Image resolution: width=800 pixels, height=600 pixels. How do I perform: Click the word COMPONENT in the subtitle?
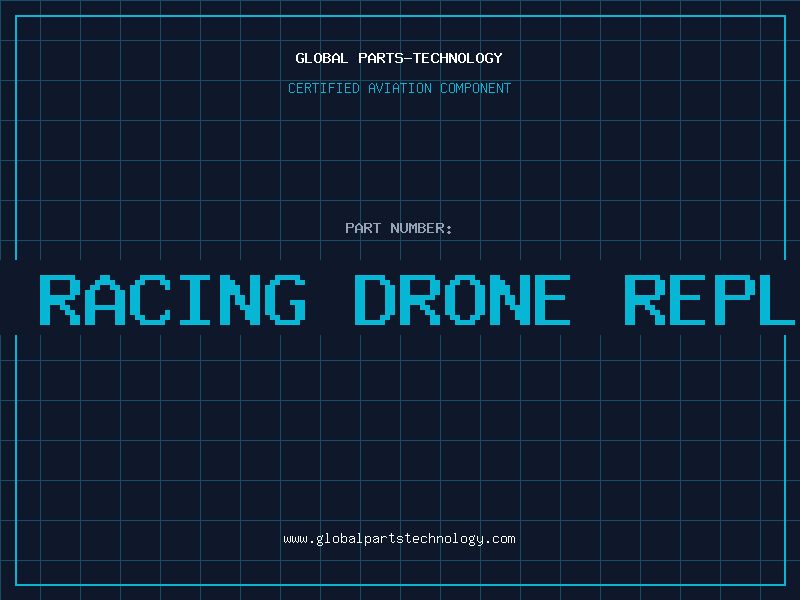(475, 88)
